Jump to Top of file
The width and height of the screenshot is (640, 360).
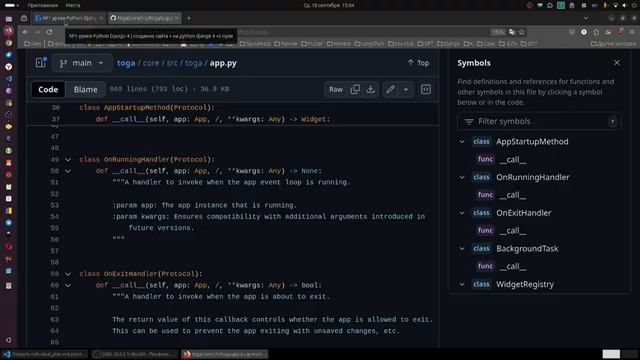point(418,63)
